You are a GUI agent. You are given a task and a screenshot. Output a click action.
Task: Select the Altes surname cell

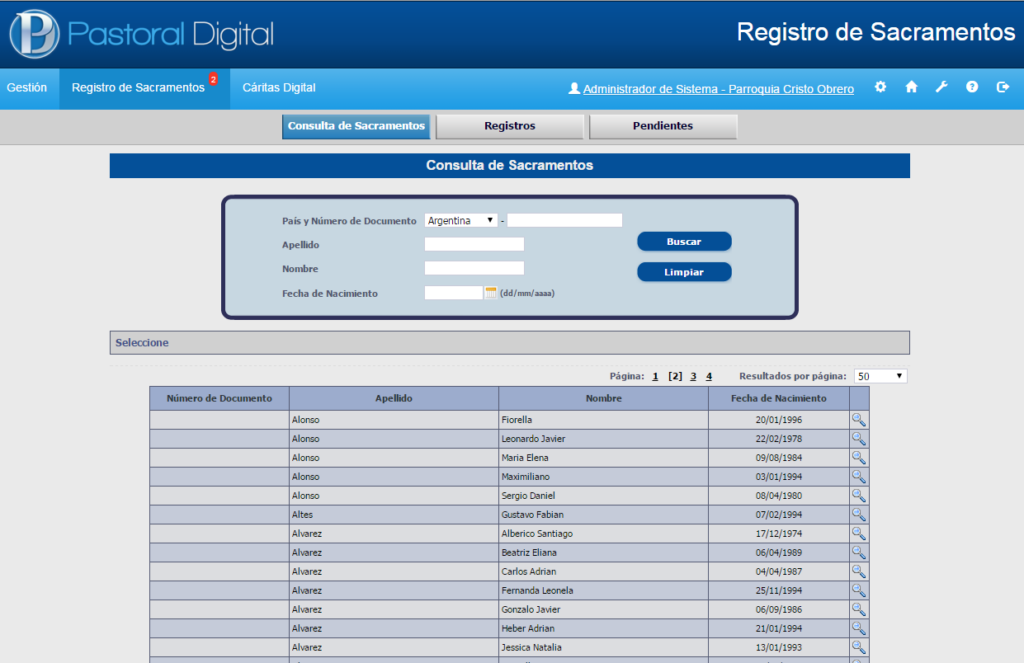(394, 514)
